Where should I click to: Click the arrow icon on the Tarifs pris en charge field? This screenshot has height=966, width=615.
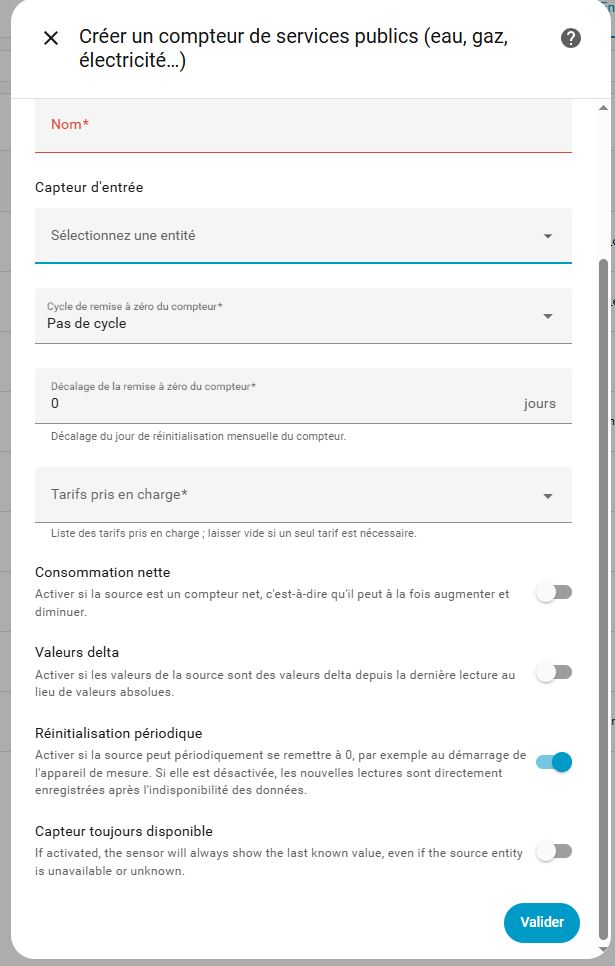(548, 496)
